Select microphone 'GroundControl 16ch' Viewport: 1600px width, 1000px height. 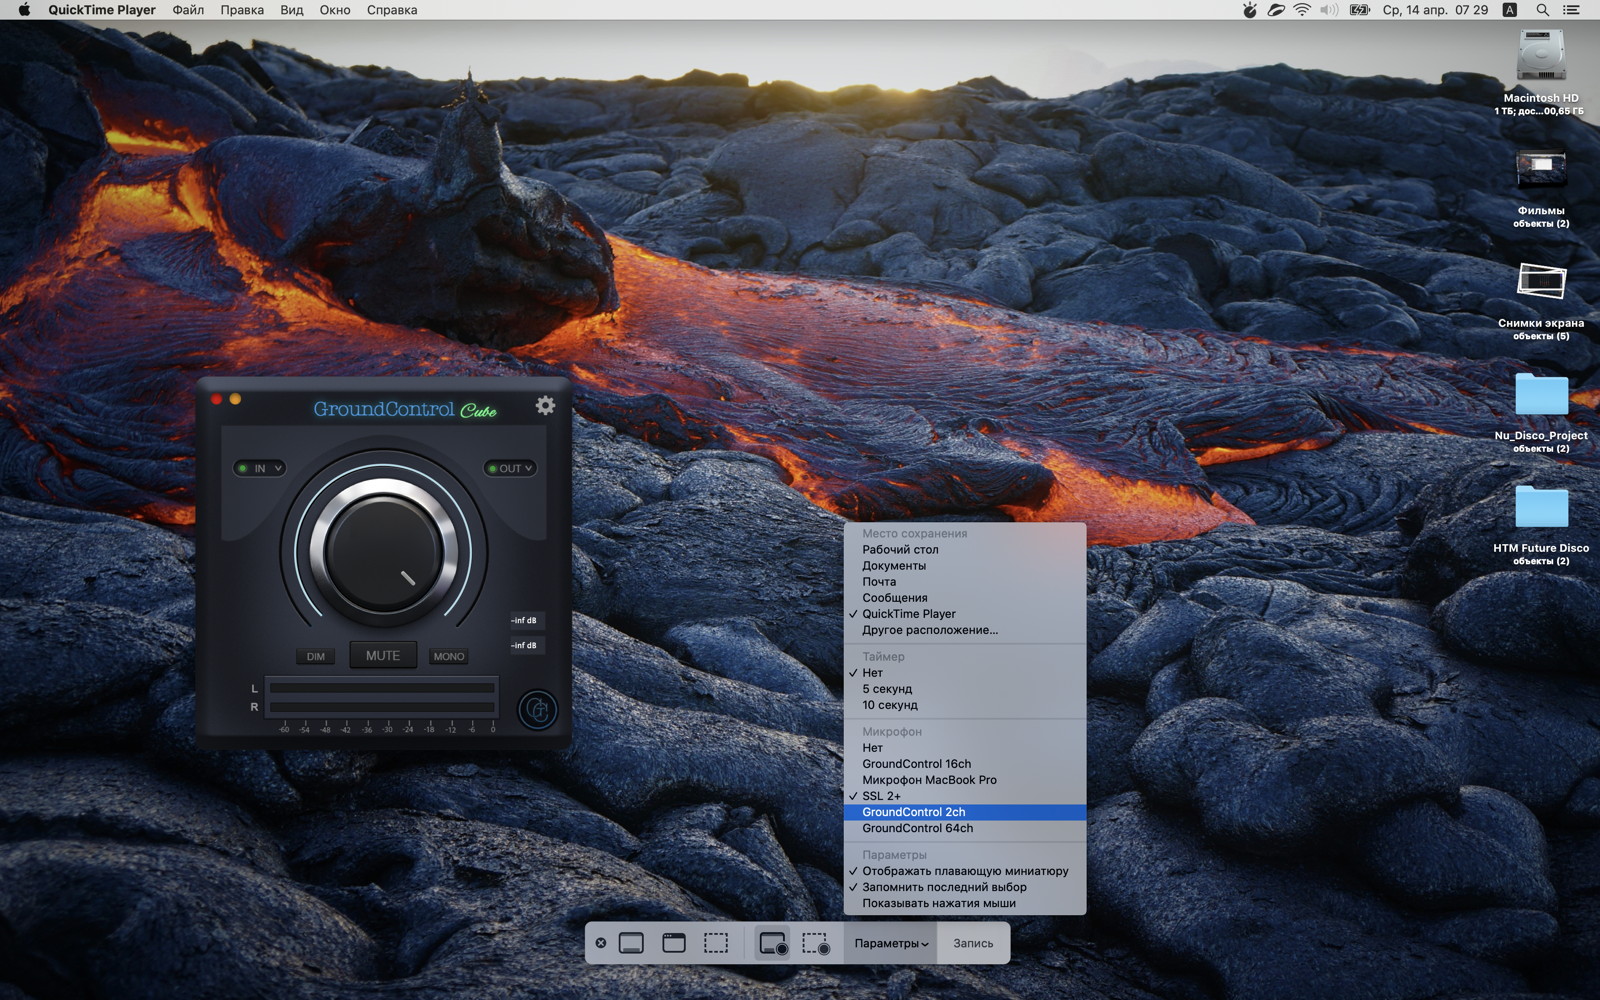click(x=965, y=764)
